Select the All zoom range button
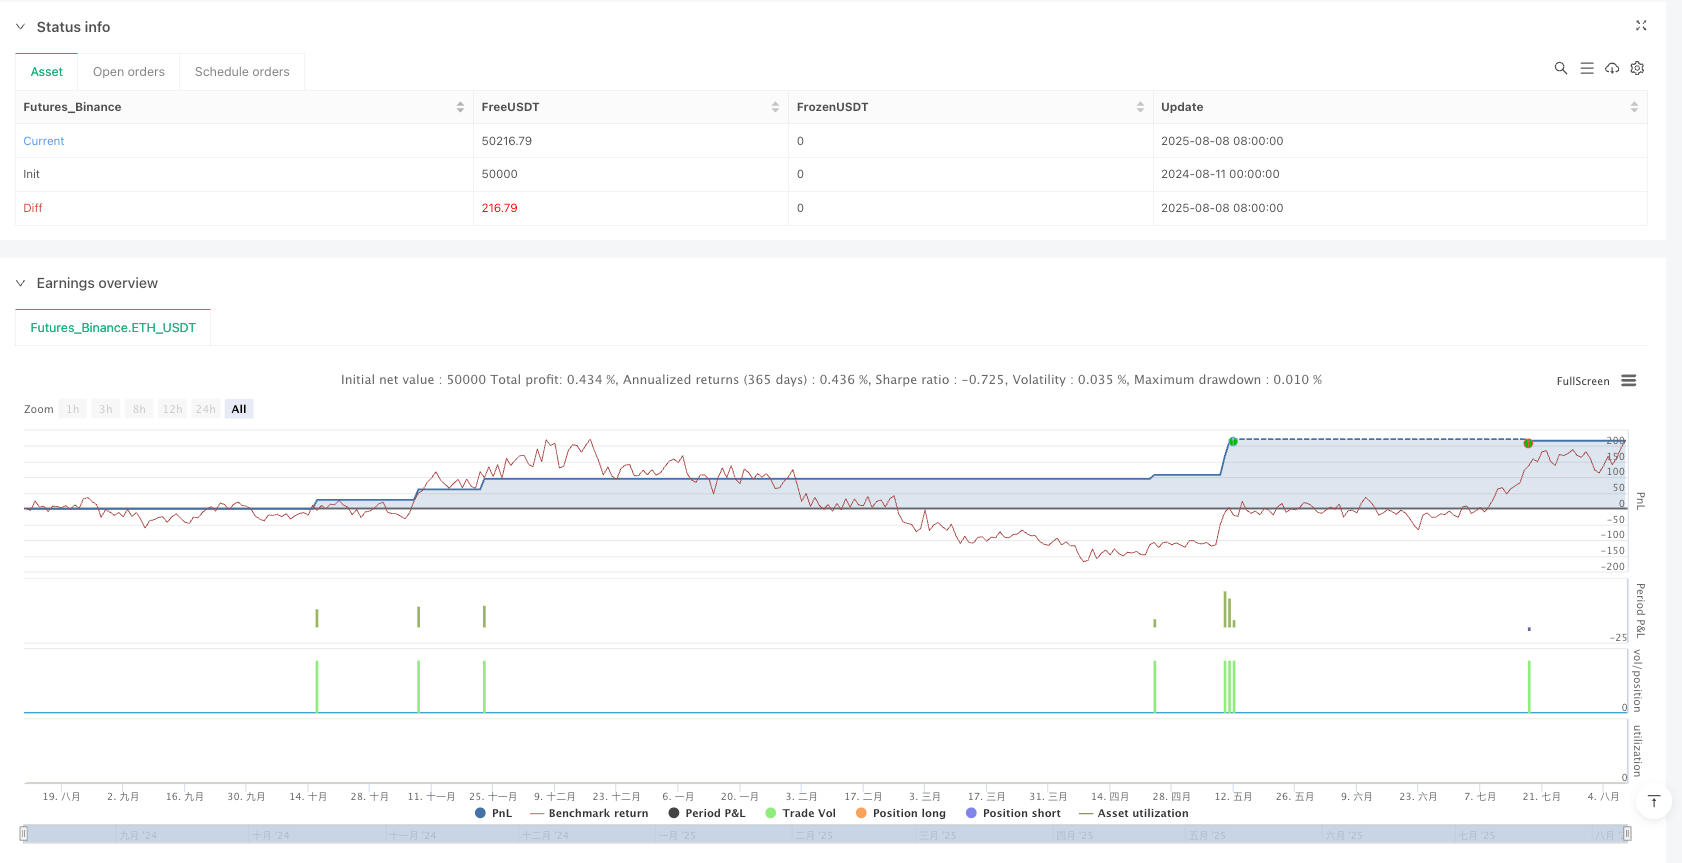The image size is (1682, 863). pos(239,409)
